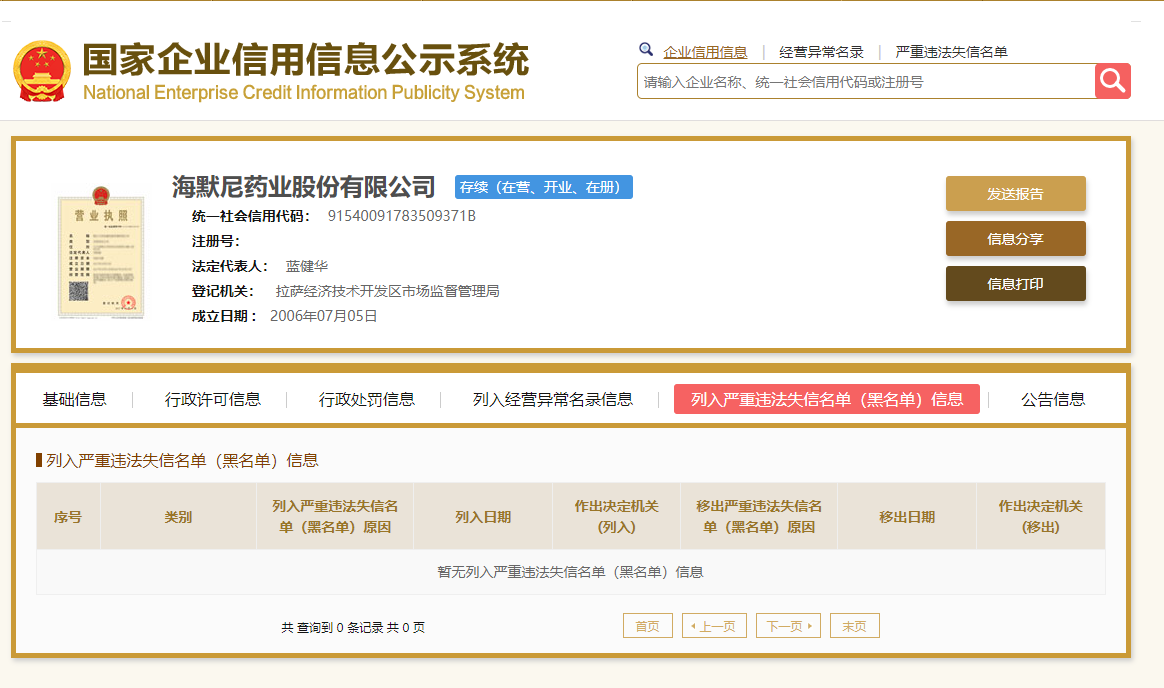Go to 首页 pagination button
Viewport: 1164px width, 688px height.
point(647,626)
